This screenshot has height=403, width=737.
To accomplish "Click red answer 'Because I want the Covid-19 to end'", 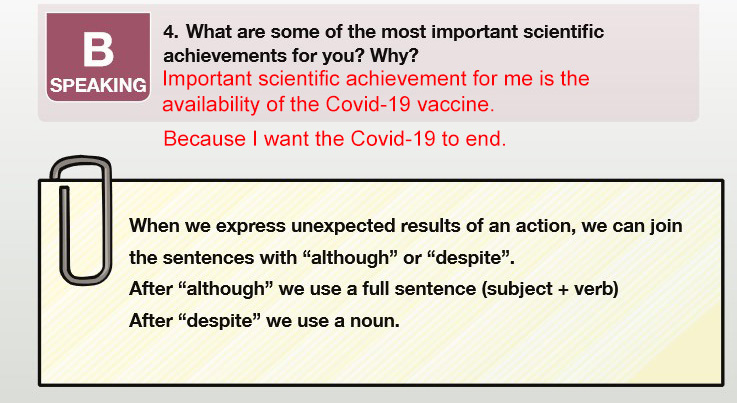I will [x=335, y=139].
